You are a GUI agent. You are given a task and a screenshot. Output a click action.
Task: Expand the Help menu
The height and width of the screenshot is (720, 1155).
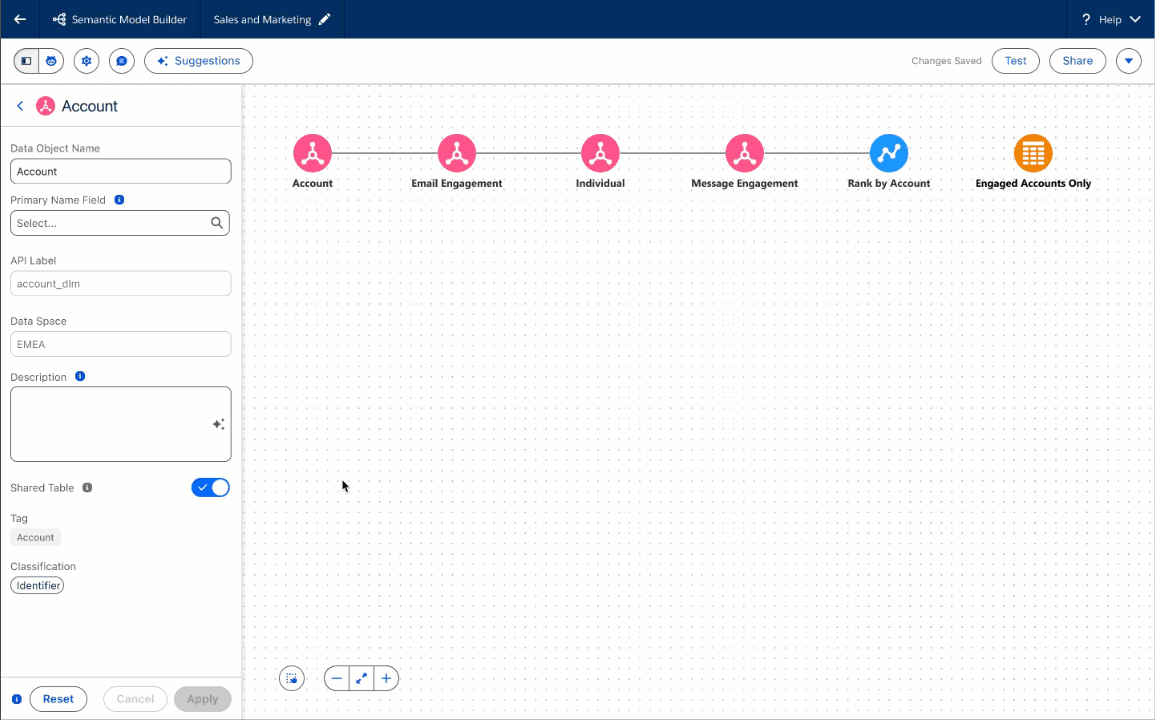coord(1110,20)
